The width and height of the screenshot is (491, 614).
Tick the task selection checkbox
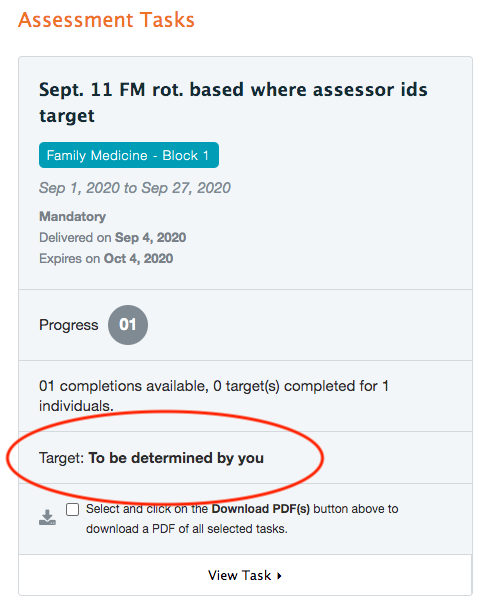coord(72,509)
